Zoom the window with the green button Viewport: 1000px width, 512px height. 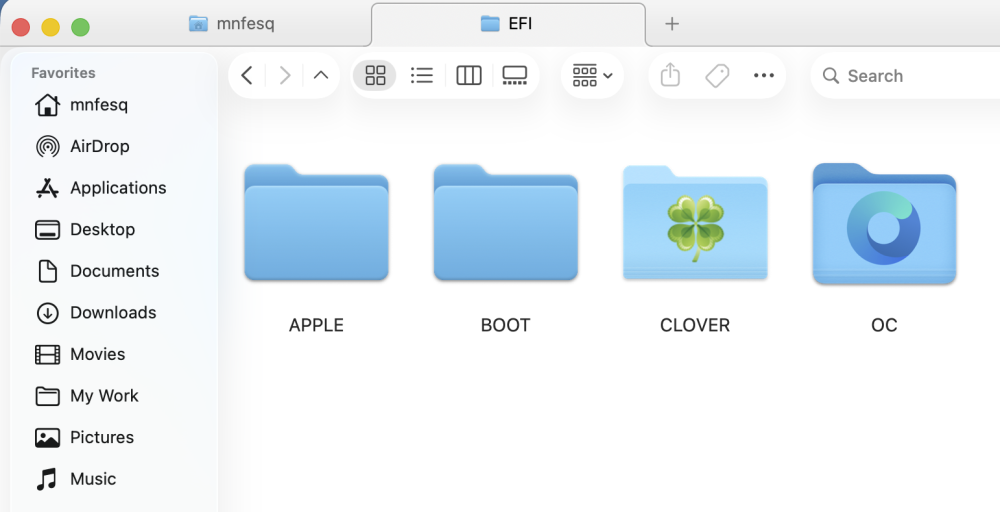point(80,27)
